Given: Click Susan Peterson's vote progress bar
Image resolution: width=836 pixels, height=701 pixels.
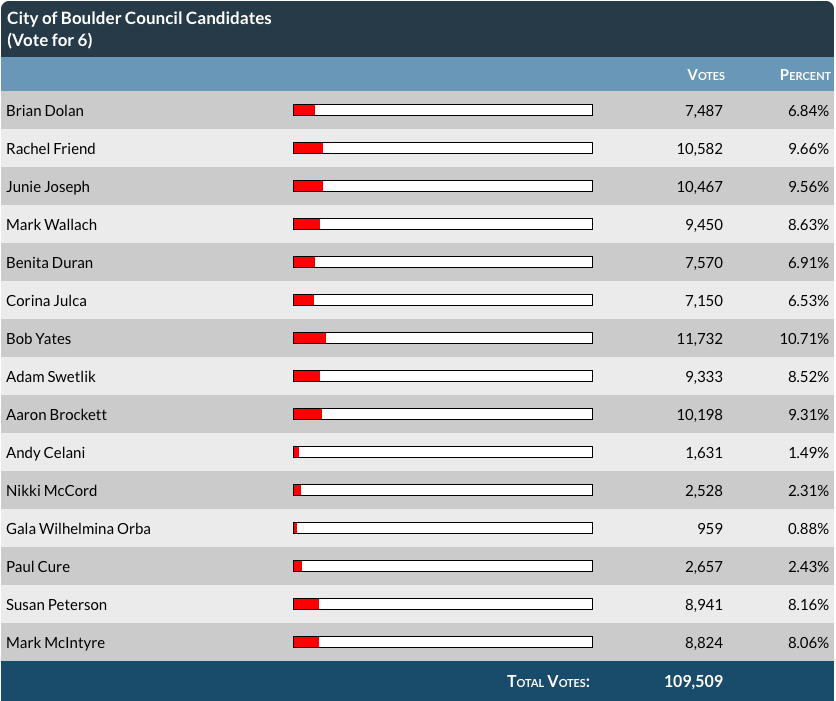Looking at the screenshot, I should point(442,604).
